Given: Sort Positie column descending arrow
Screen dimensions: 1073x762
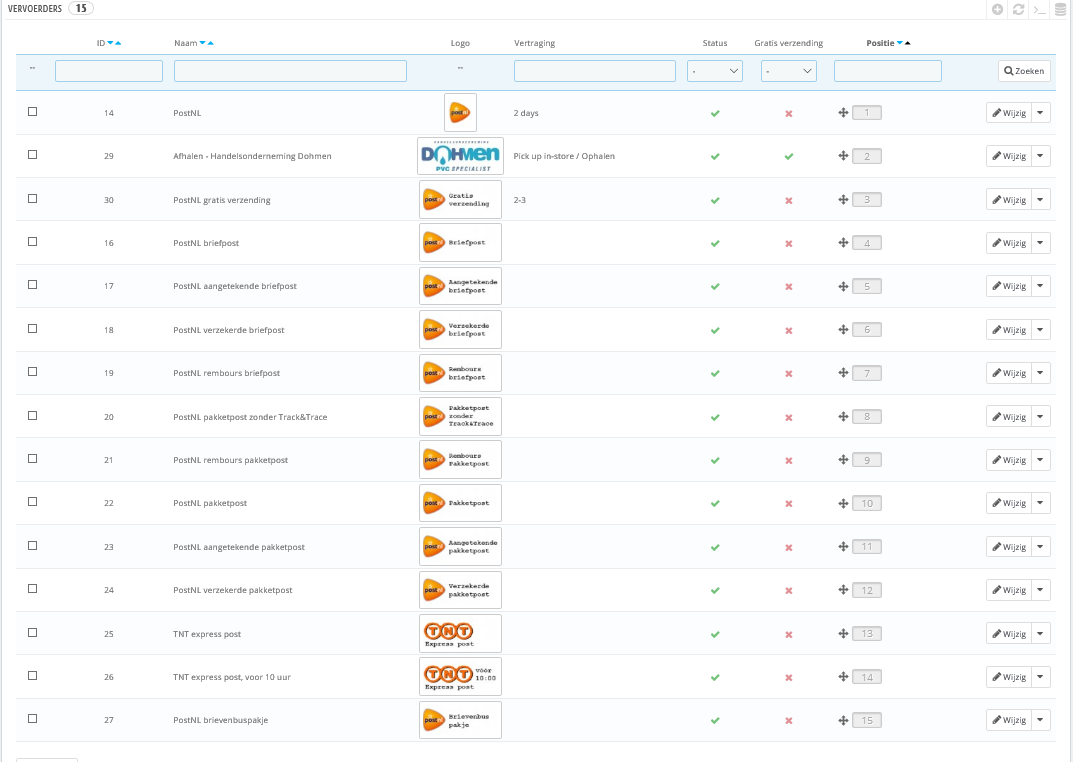Looking at the screenshot, I should 900,43.
